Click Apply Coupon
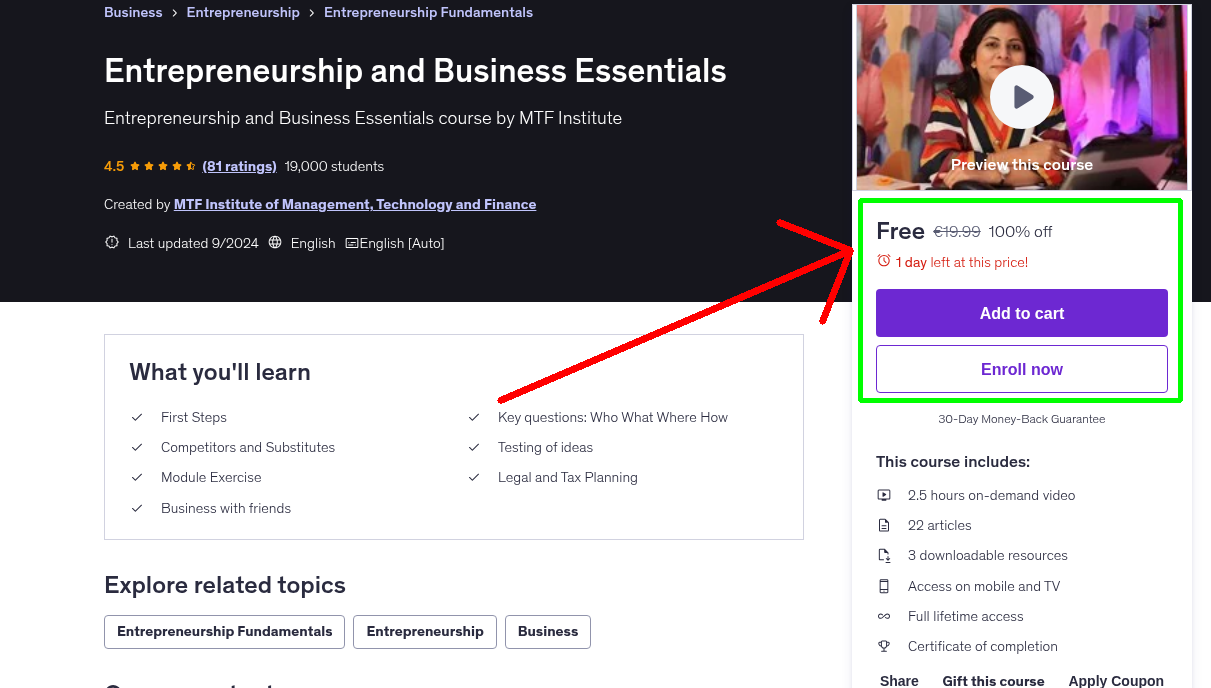This screenshot has width=1211, height=688. [1116, 680]
